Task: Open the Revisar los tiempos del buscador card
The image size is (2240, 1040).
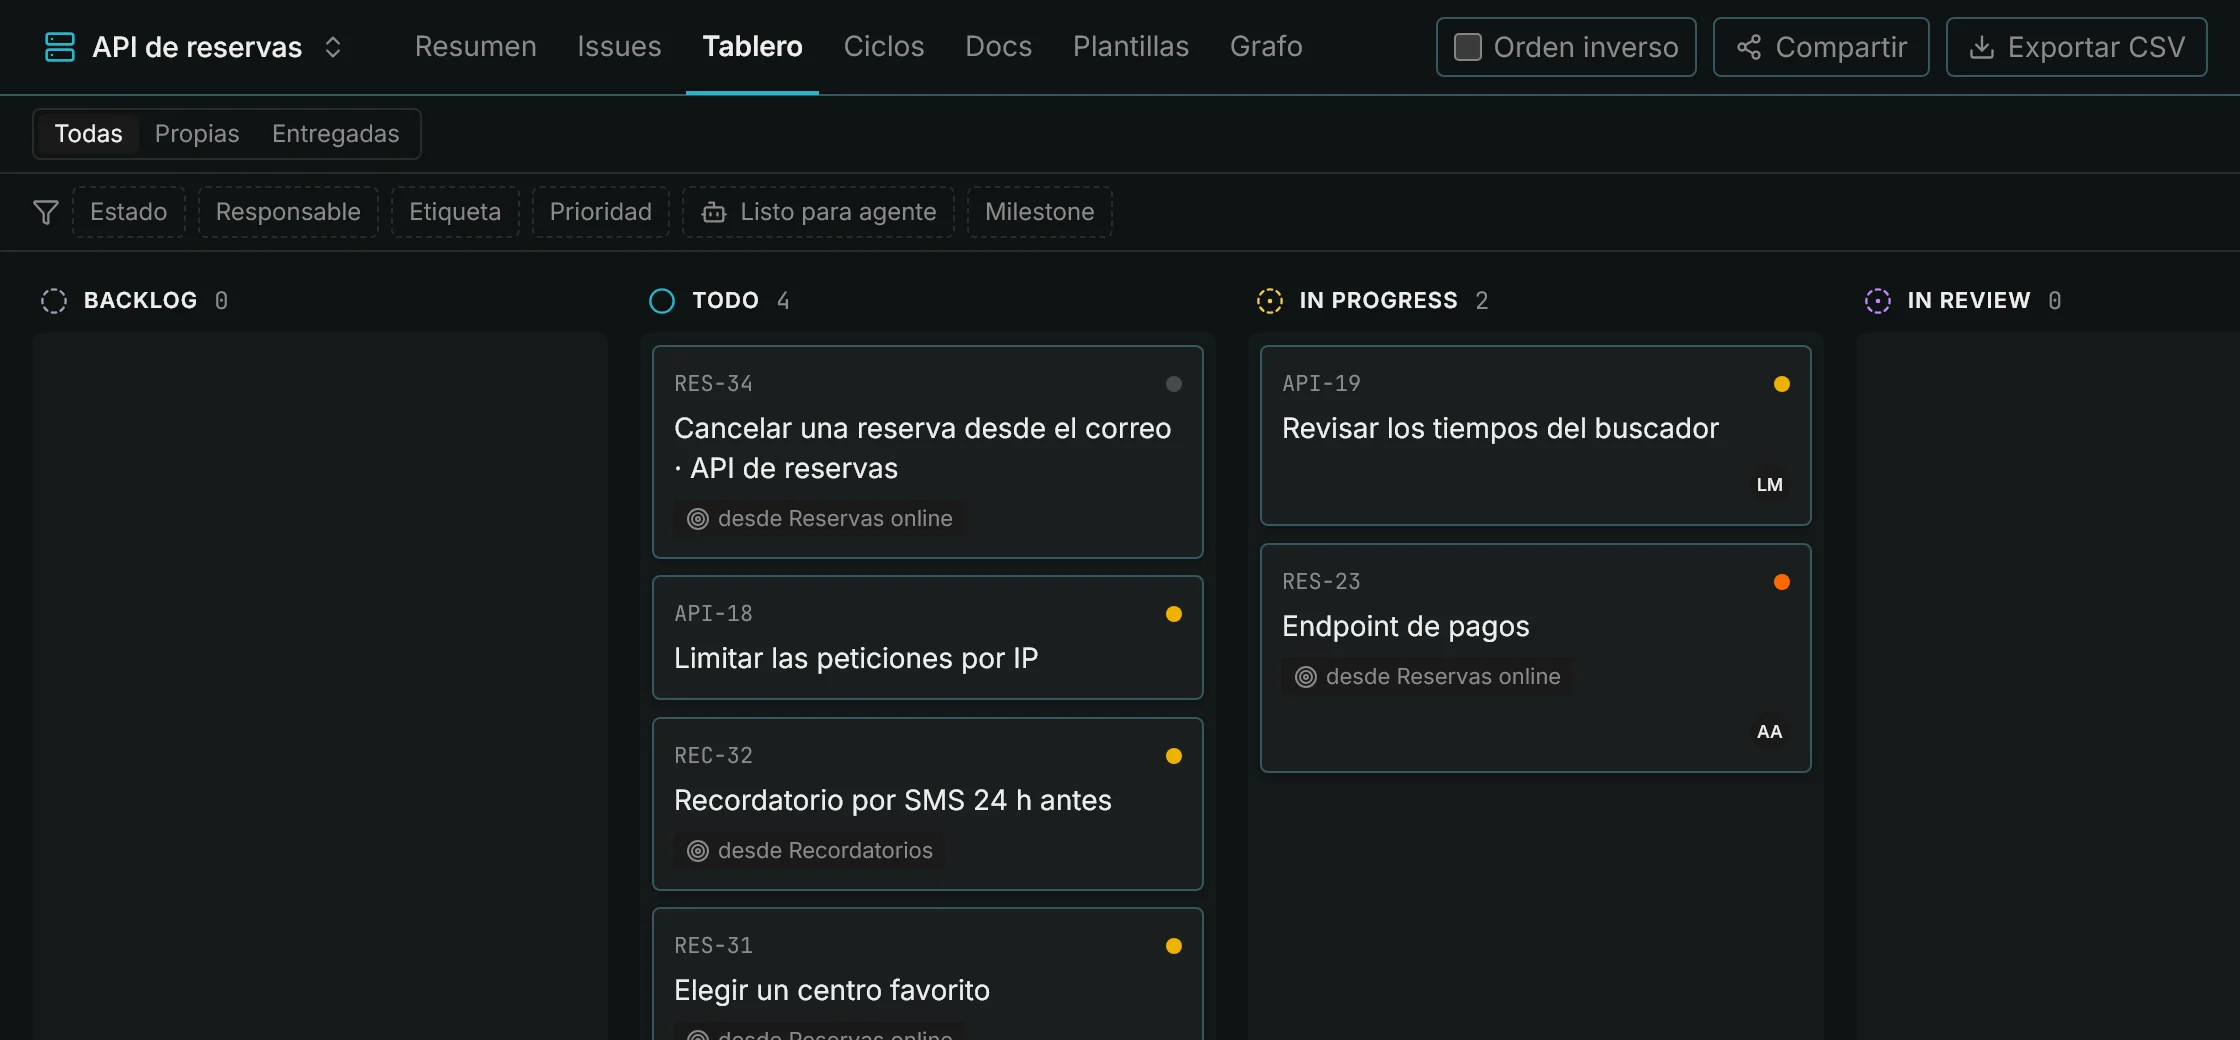Action: point(1536,435)
